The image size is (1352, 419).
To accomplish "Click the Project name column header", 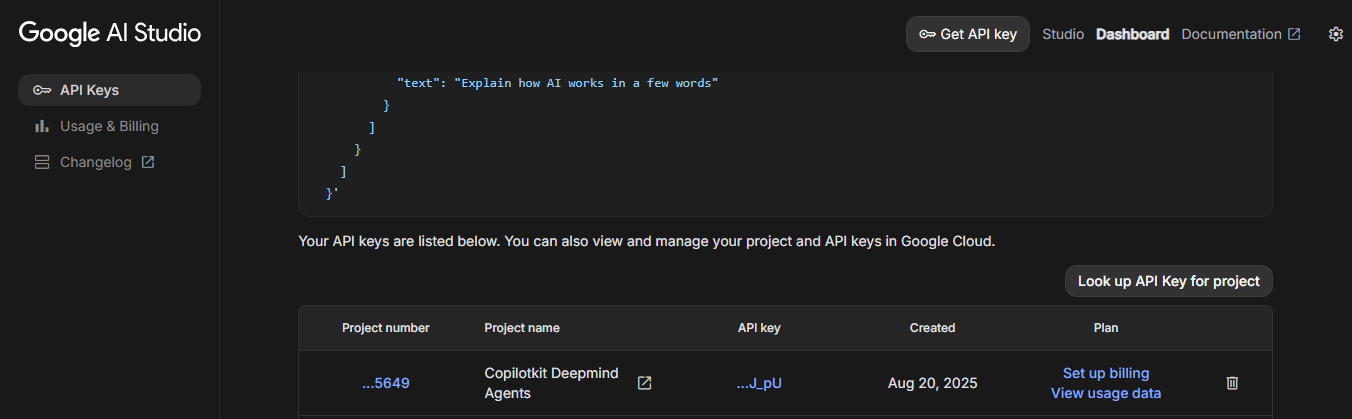I will tap(522, 328).
